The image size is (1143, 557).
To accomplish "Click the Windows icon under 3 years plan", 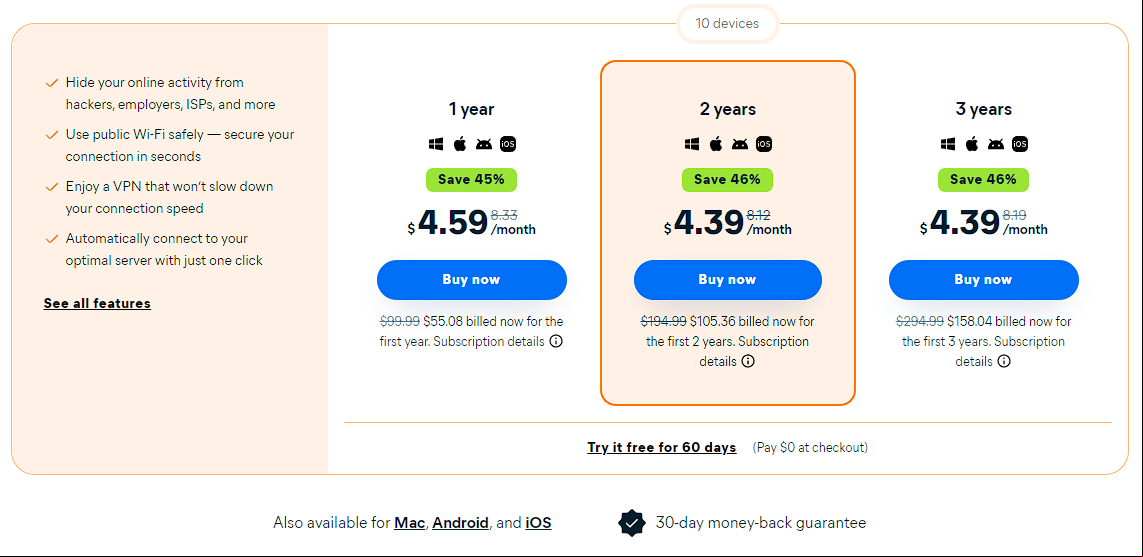I will click(x=948, y=144).
